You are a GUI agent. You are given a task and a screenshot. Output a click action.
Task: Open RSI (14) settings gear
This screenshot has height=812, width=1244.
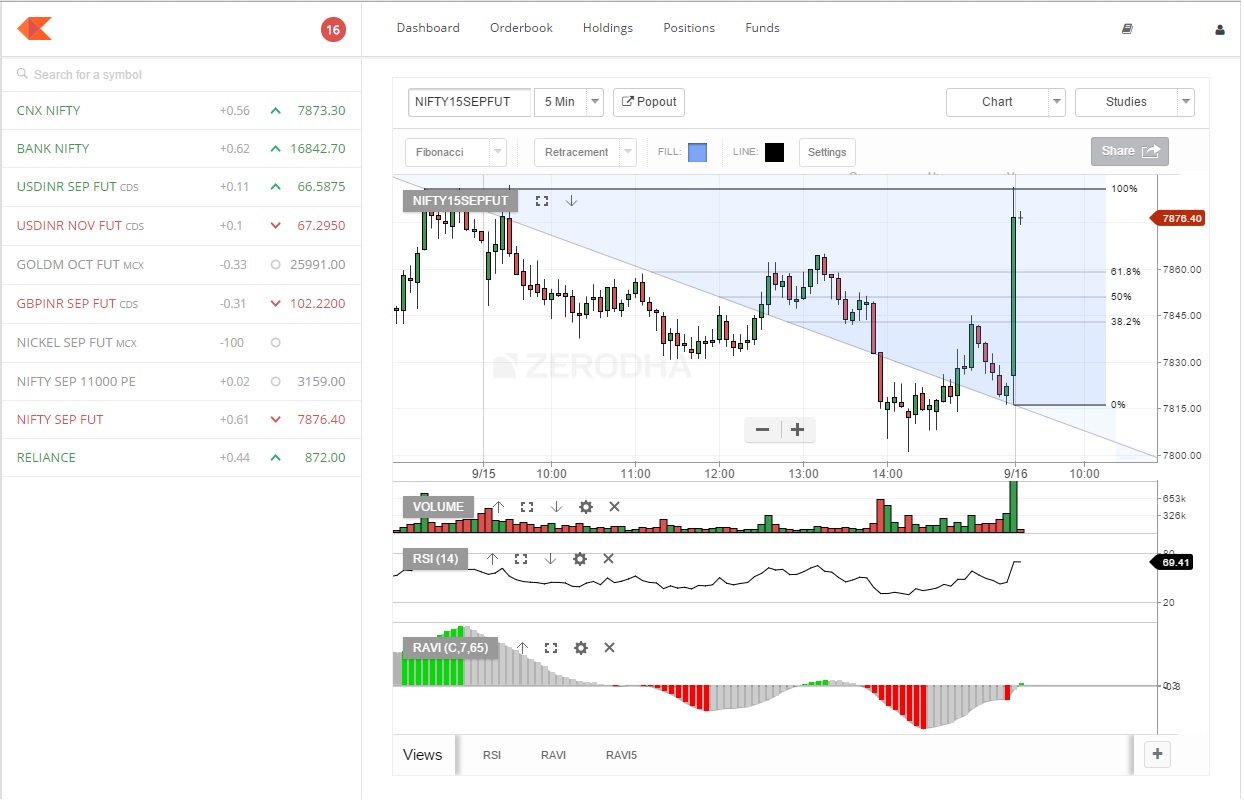[x=580, y=558]
